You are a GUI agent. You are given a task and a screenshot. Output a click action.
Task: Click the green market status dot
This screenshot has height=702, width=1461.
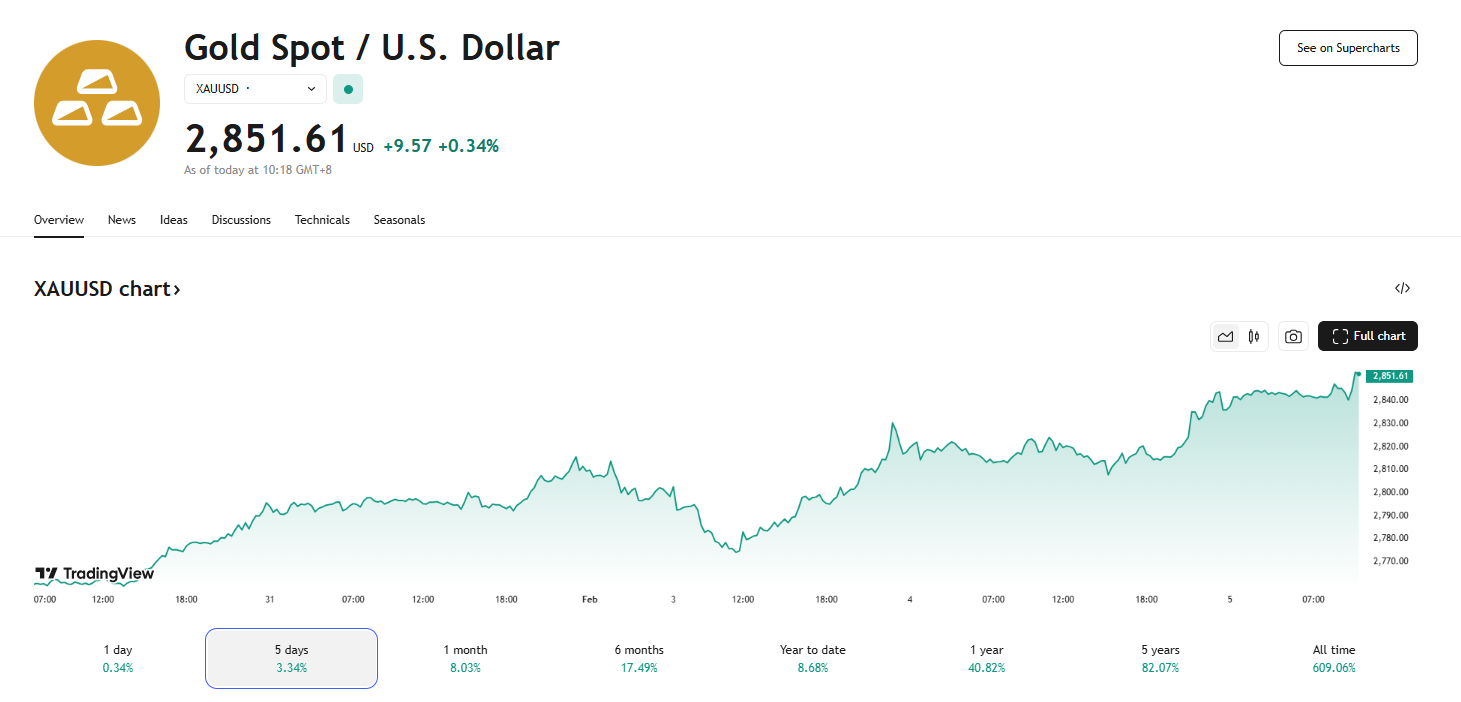coord(348,89)
